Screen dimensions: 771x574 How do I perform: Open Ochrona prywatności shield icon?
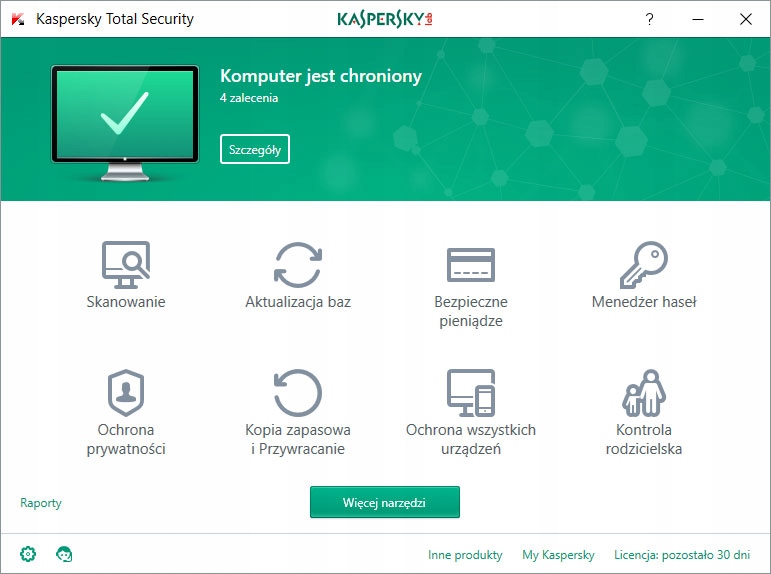coord(126,393)
